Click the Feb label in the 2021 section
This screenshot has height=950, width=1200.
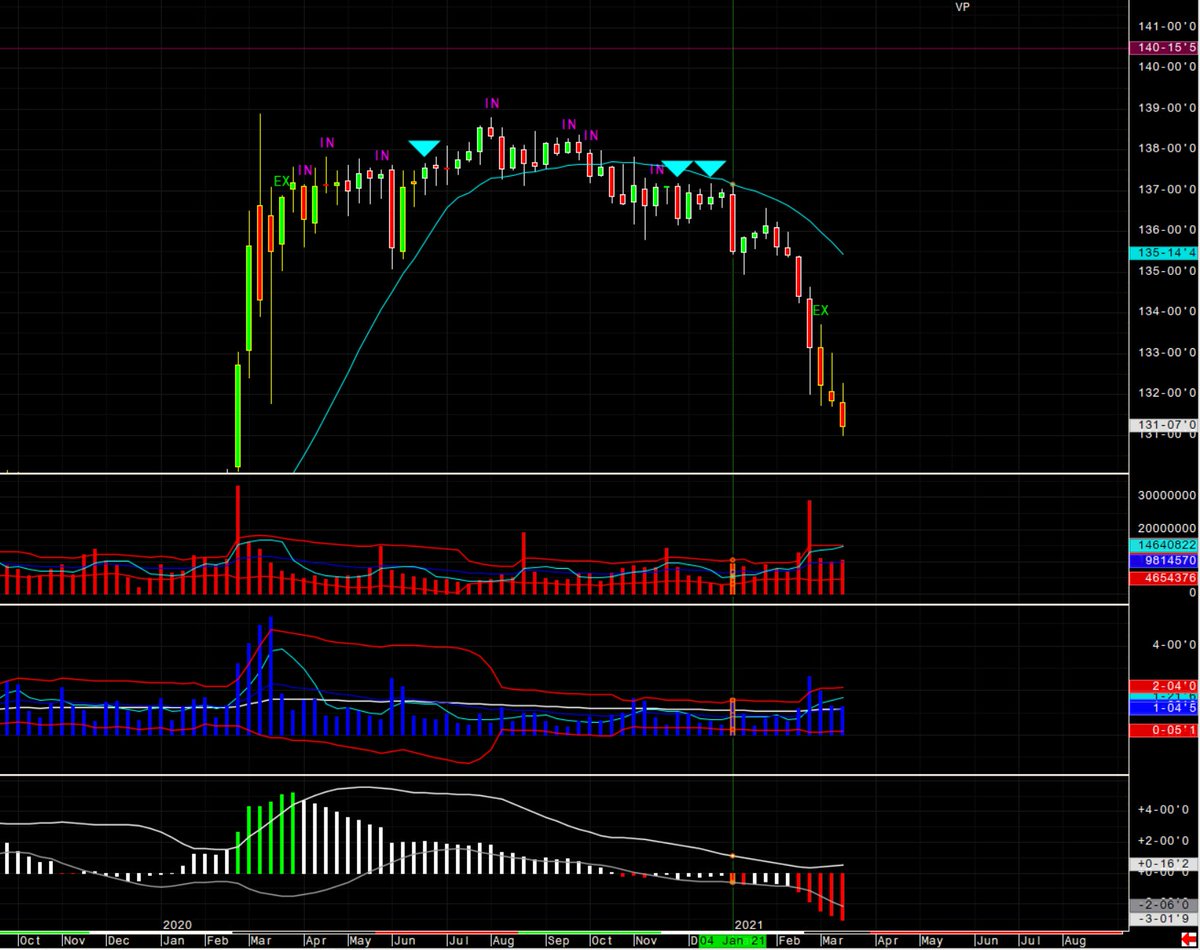point(790,941)
